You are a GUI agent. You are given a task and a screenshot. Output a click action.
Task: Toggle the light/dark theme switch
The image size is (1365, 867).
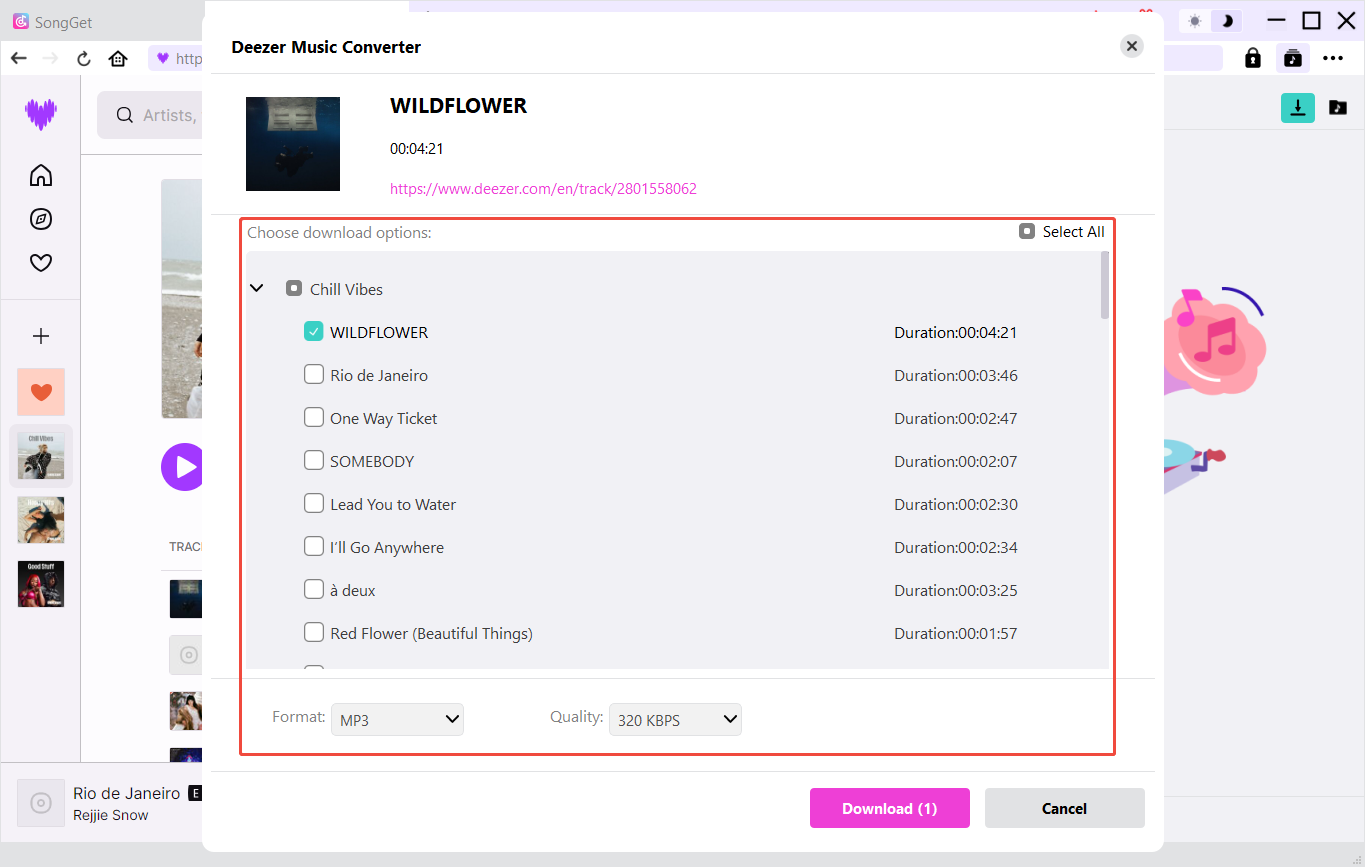pos(1211,21)
